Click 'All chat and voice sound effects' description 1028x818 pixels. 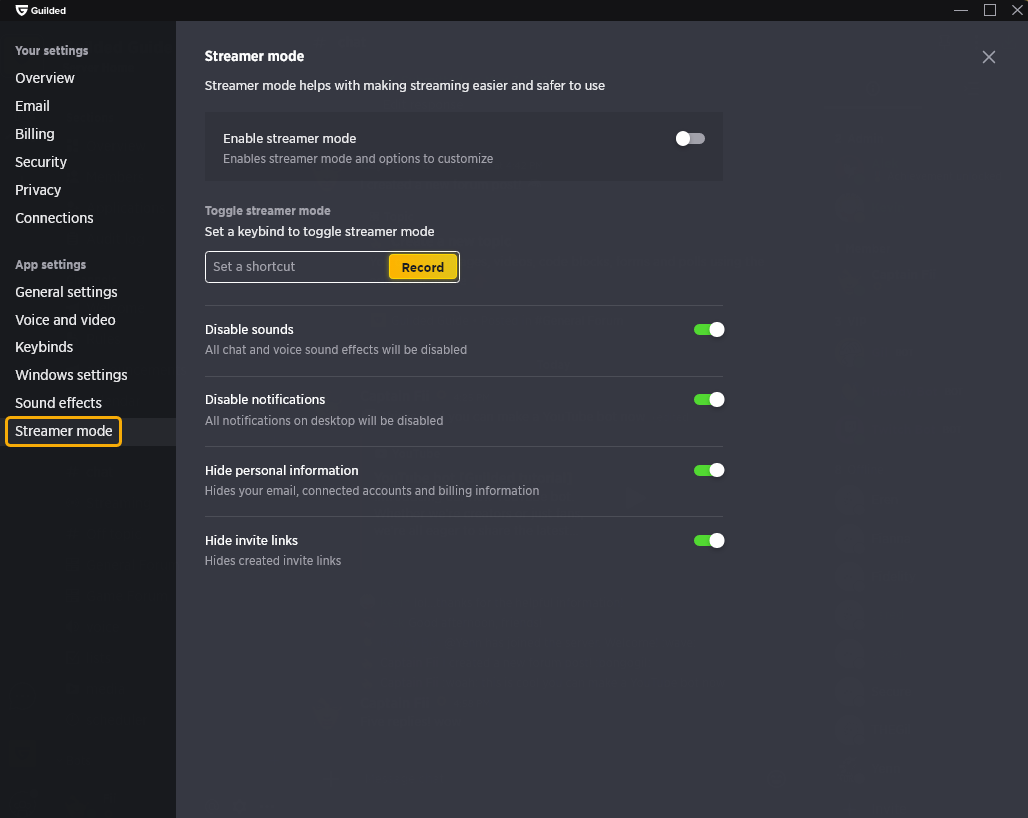click(x=336, y=350)
